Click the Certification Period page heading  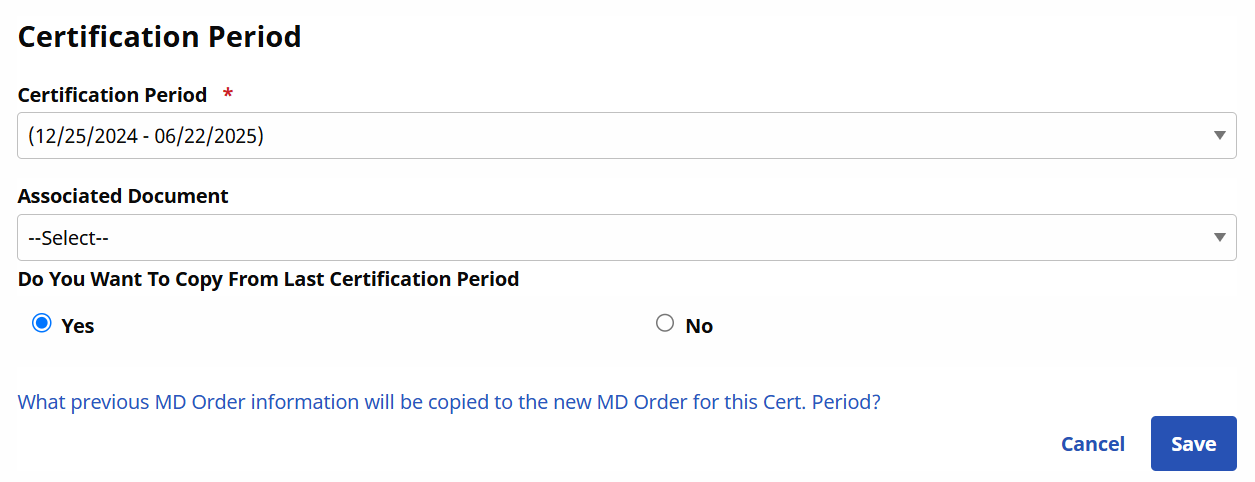click(x=160, y=37)
